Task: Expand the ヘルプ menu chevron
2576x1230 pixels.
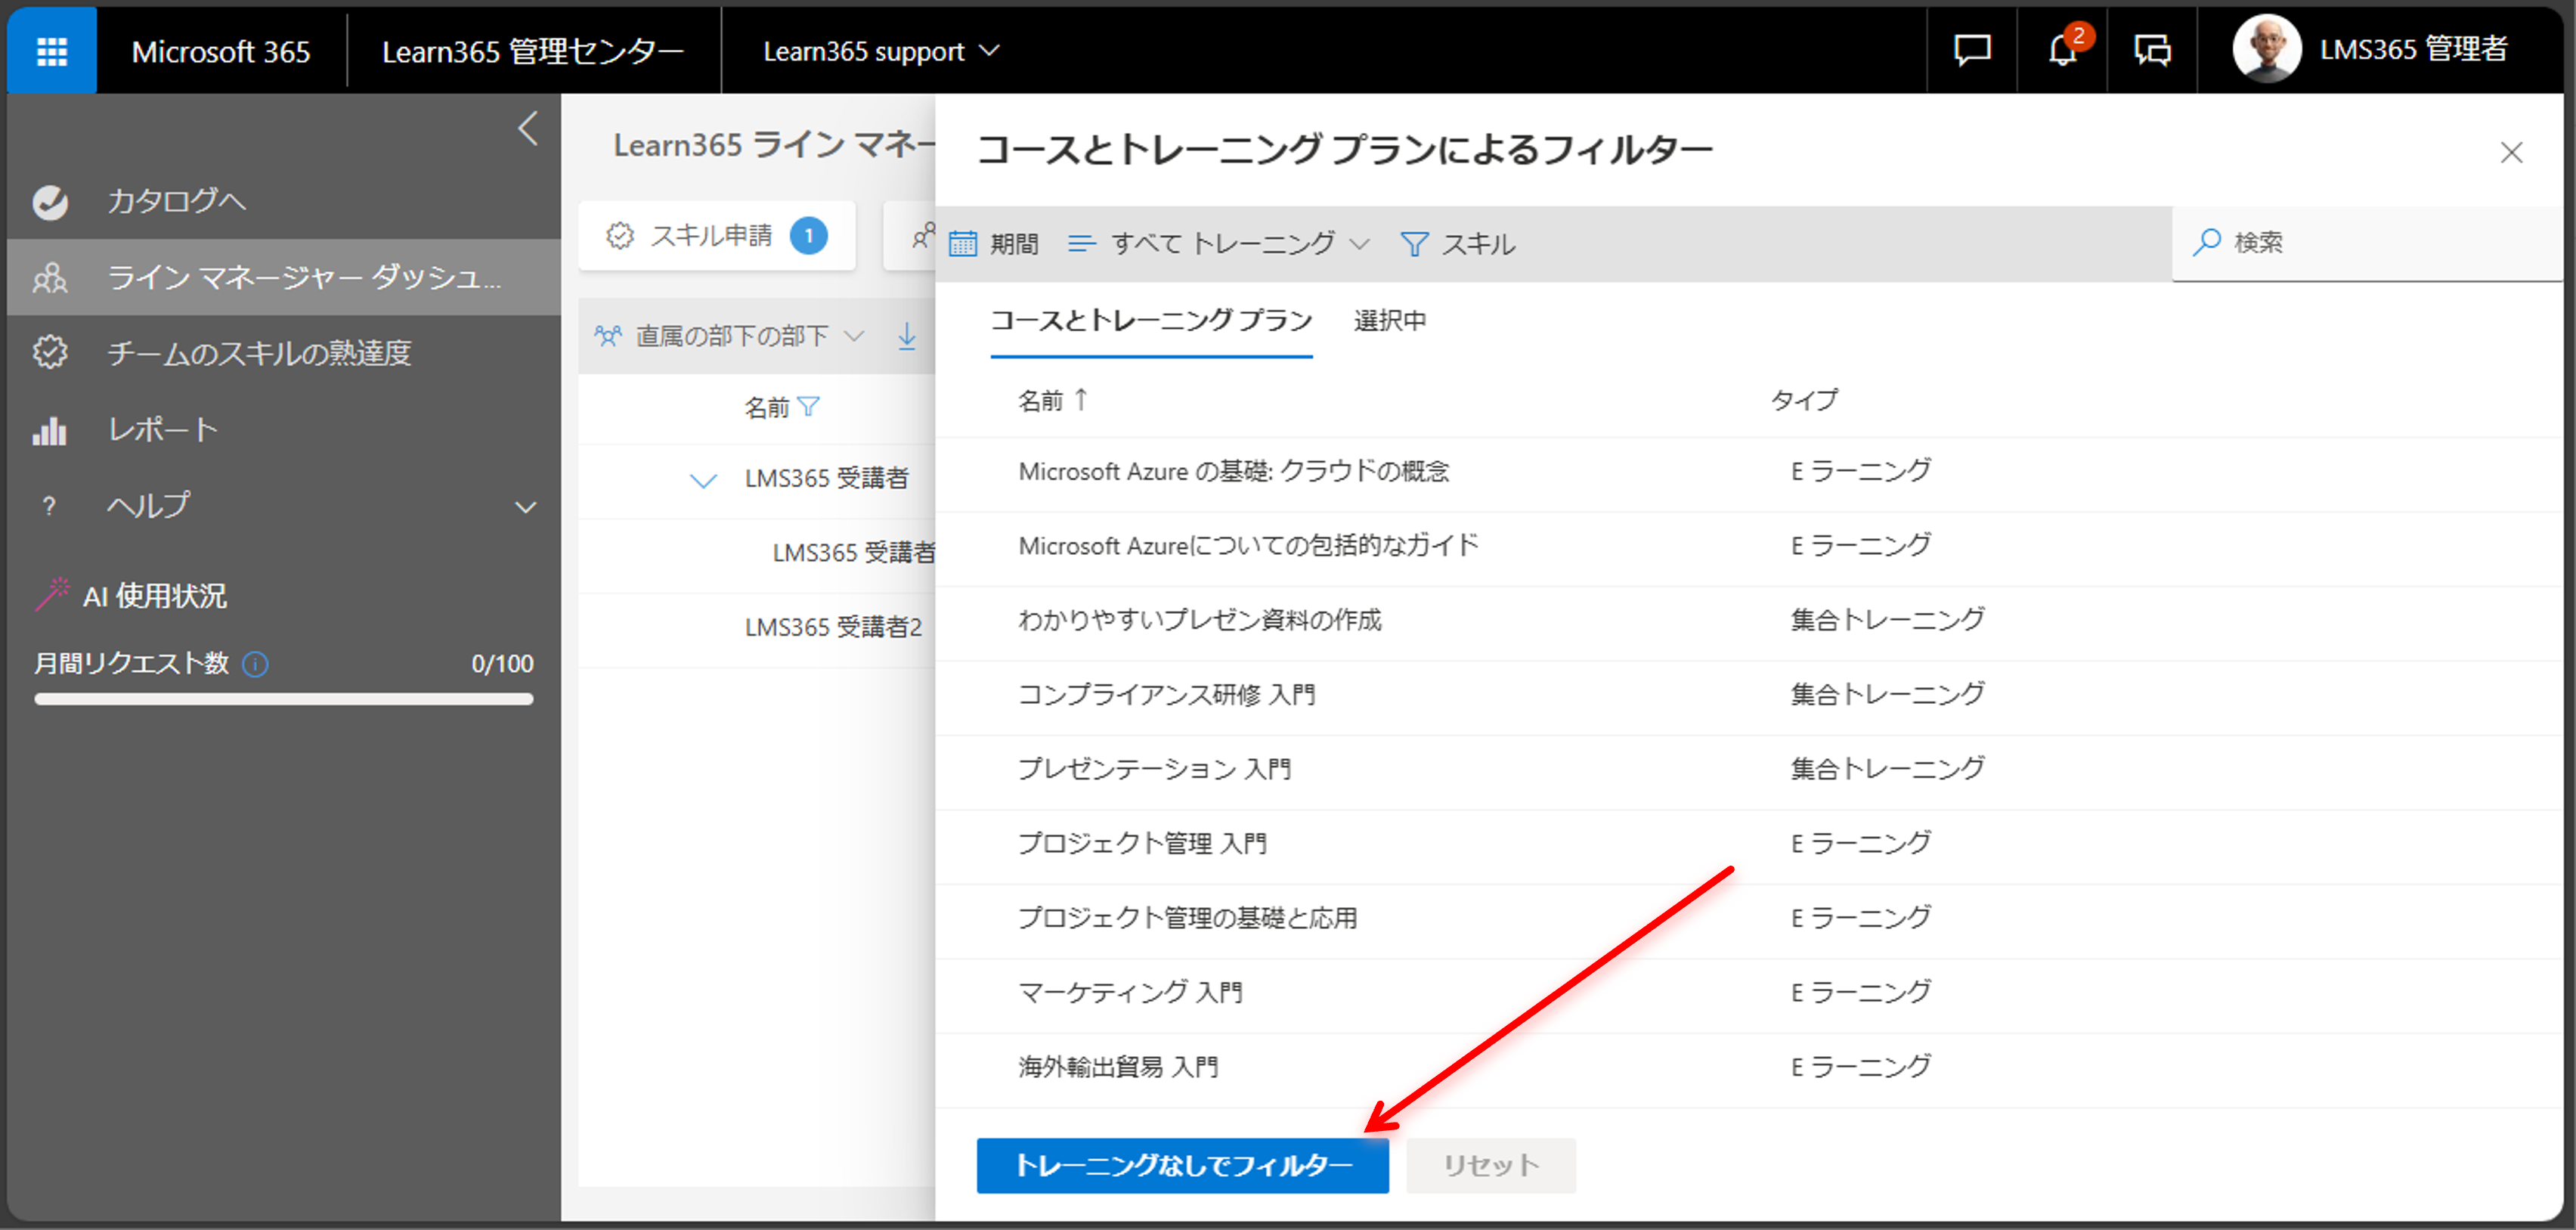Action: click(525, 507)
